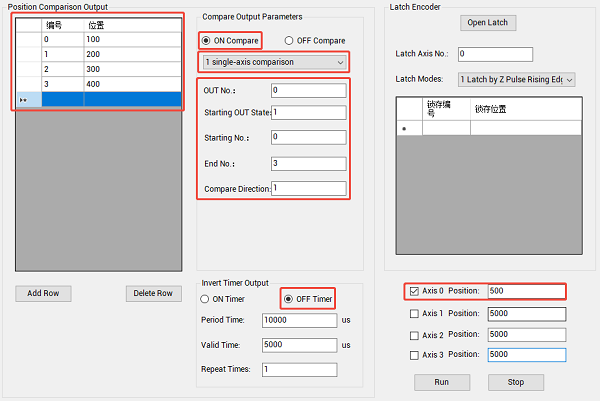Click the Add Row button
This screenshot has height=401, width=600.
[44, 293]
